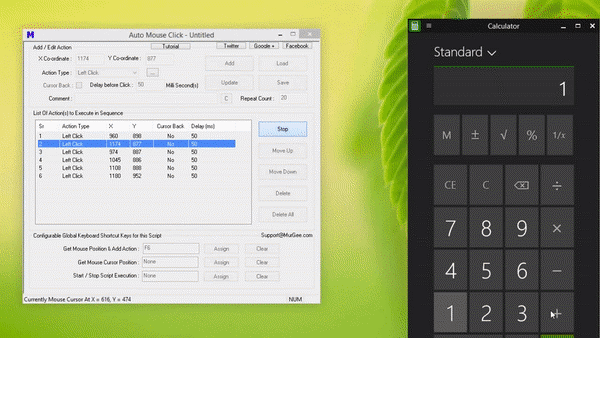Image resolution: width=600 pixels, height=407 pixels.
Task: Select action row 1 with X 960
Action: coord(137,136)
